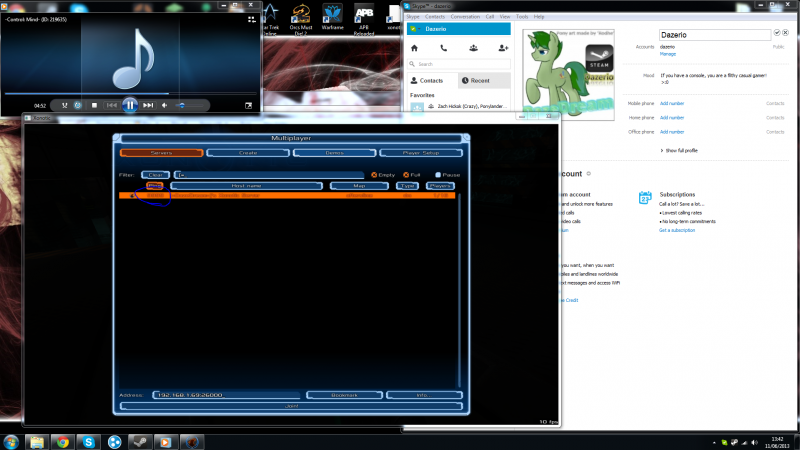
Task: Toggle the Empty servers filter checkbox
Action: pyautogui.click(x=374, y=174)
